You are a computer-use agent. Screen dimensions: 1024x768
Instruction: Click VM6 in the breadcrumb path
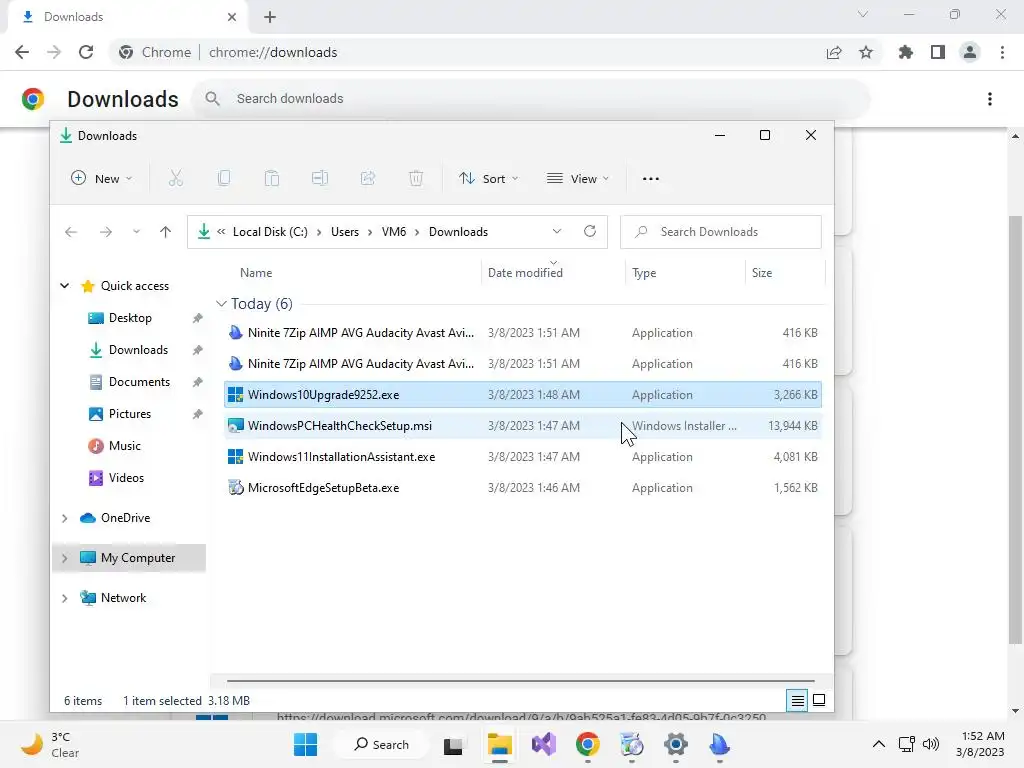tap(394, 232)
